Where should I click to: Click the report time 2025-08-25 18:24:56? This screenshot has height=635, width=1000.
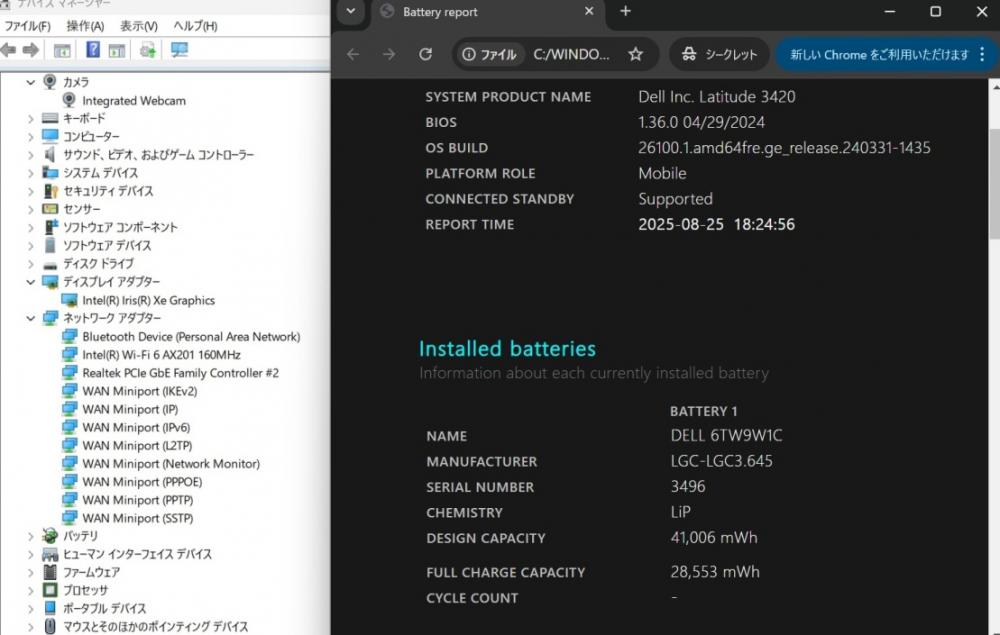pyautogui.click(x=716, y=224)
